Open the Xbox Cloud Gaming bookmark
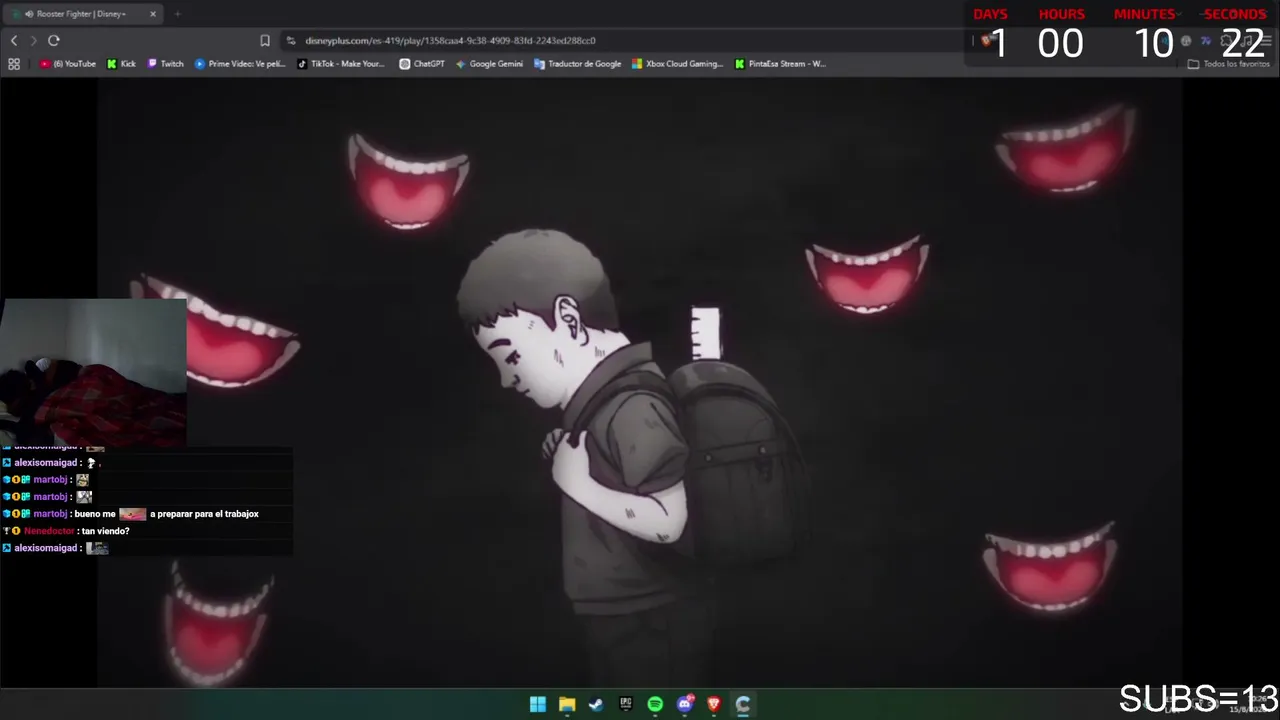The image size is (1280, 720). click(677, 64)
